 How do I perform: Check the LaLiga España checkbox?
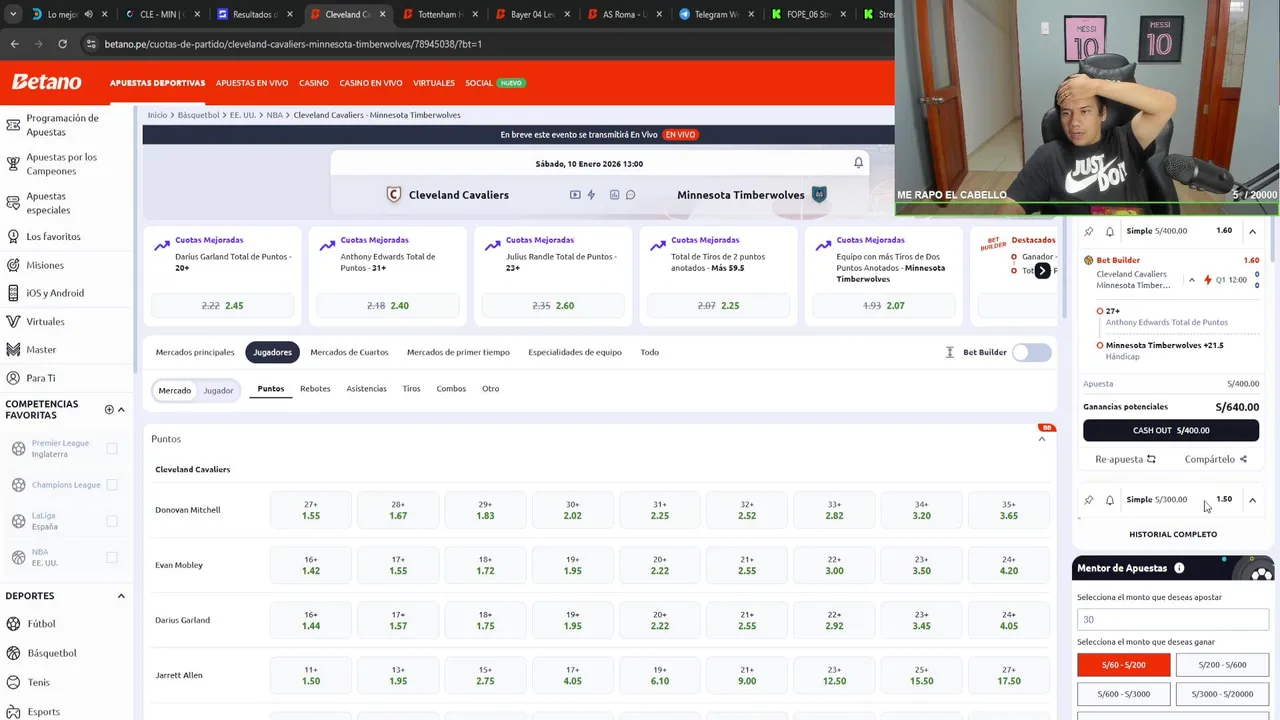112,521
